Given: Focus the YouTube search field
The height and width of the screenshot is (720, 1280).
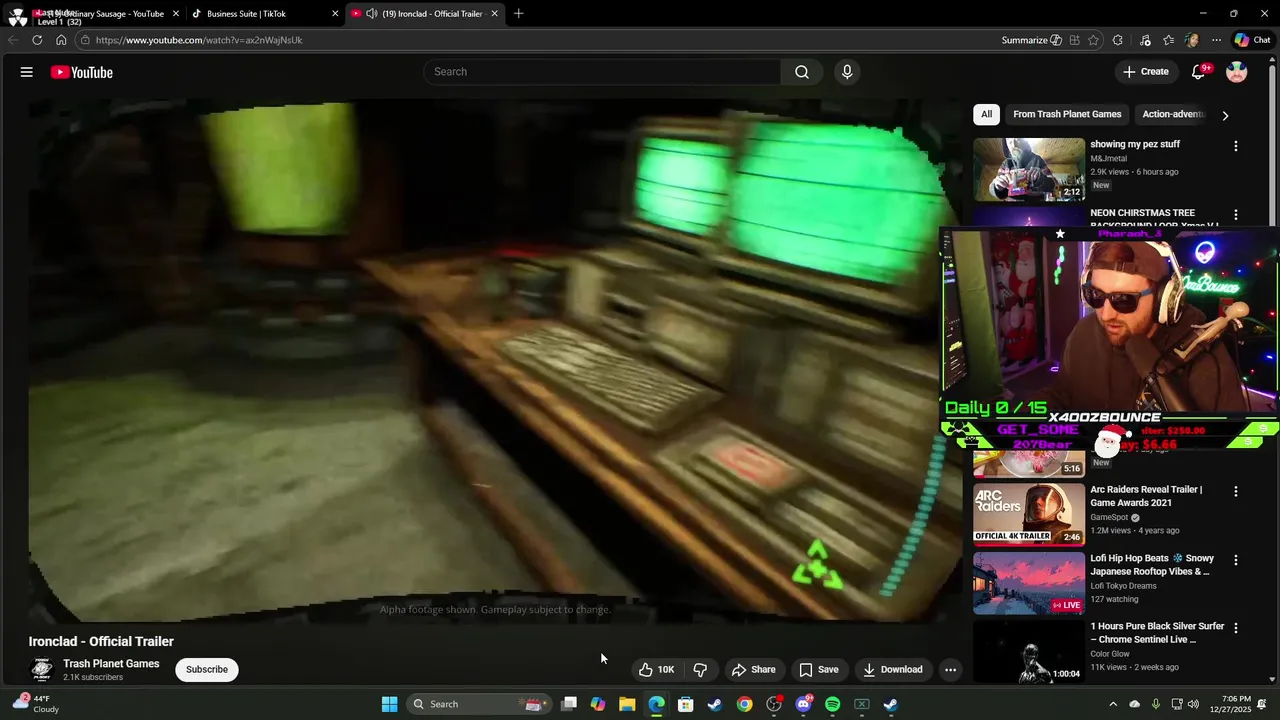Looking at the screenshot, I should pyautogui.click(x=603, y=72).
